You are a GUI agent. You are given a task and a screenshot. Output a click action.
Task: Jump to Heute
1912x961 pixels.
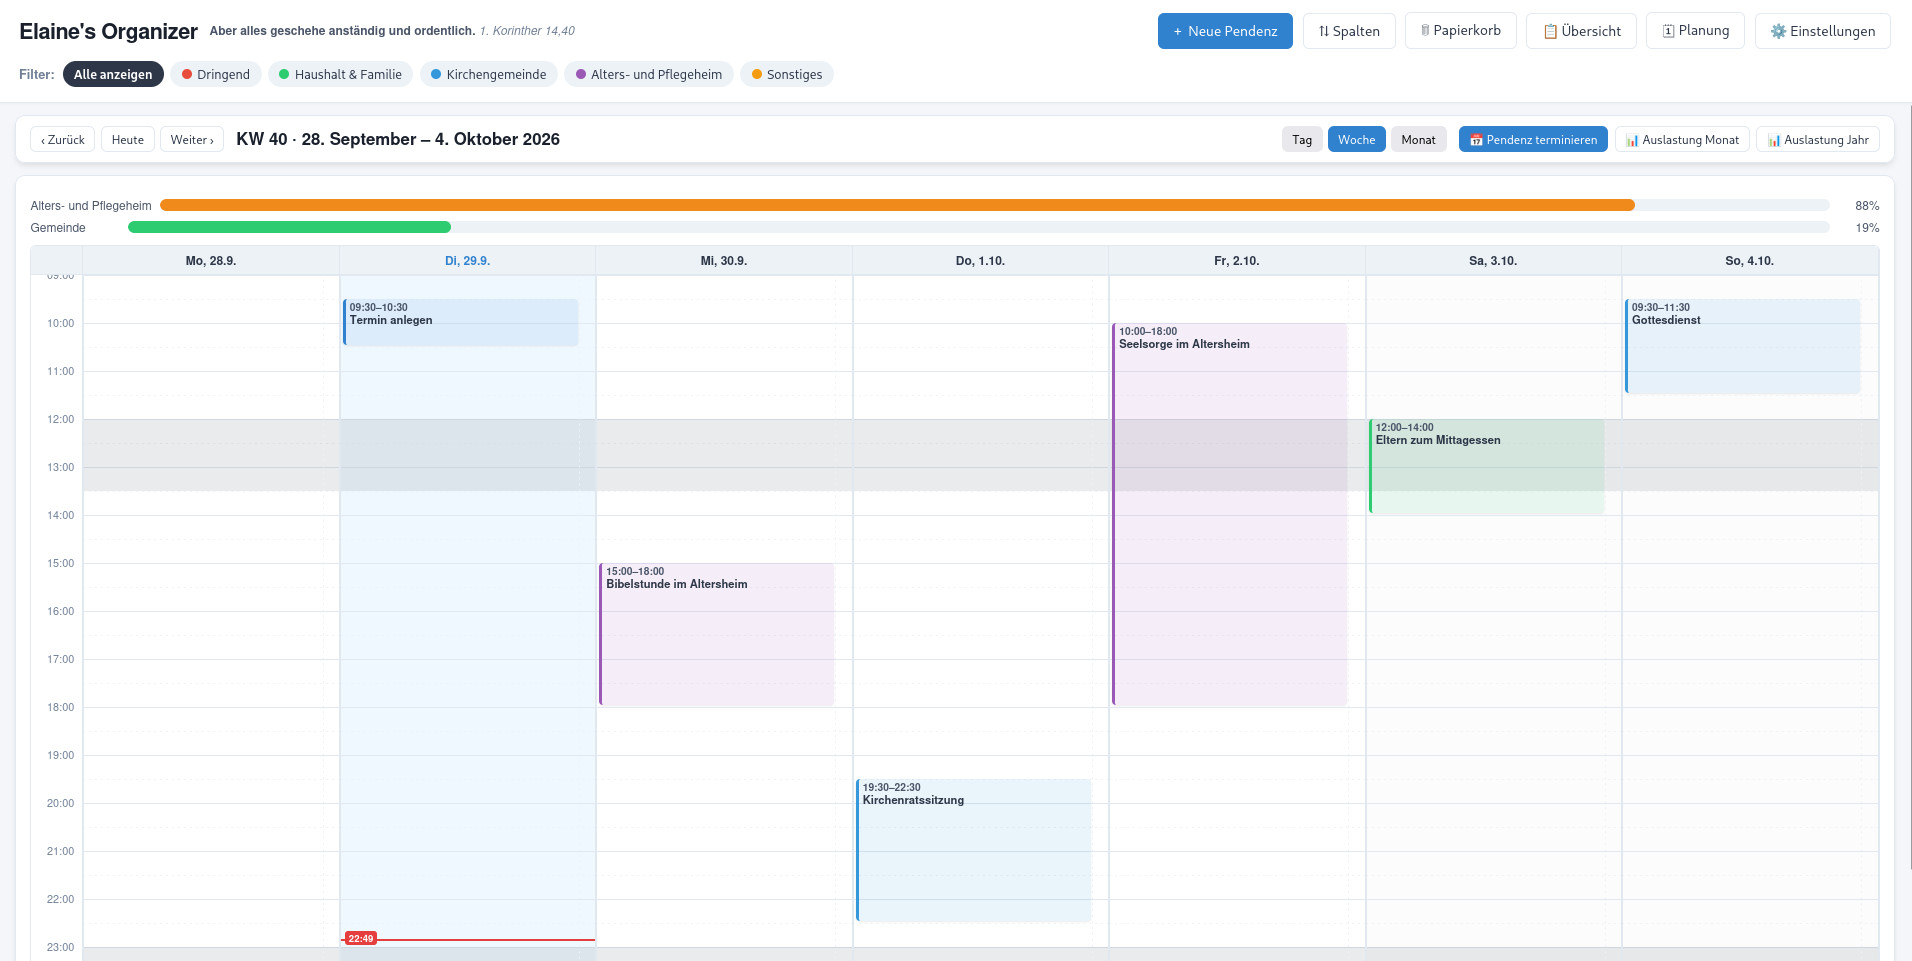pos(128,139)
